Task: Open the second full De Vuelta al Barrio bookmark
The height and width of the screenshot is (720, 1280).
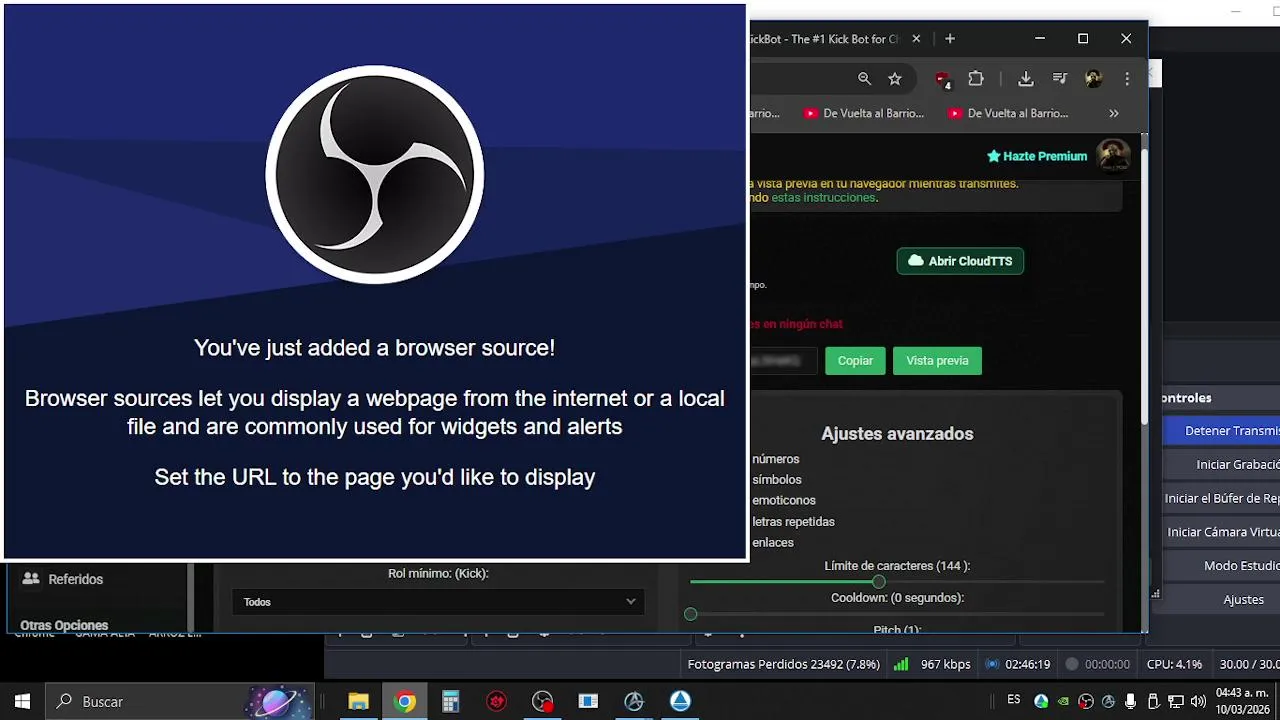Action: click(x=1009, y=113)
